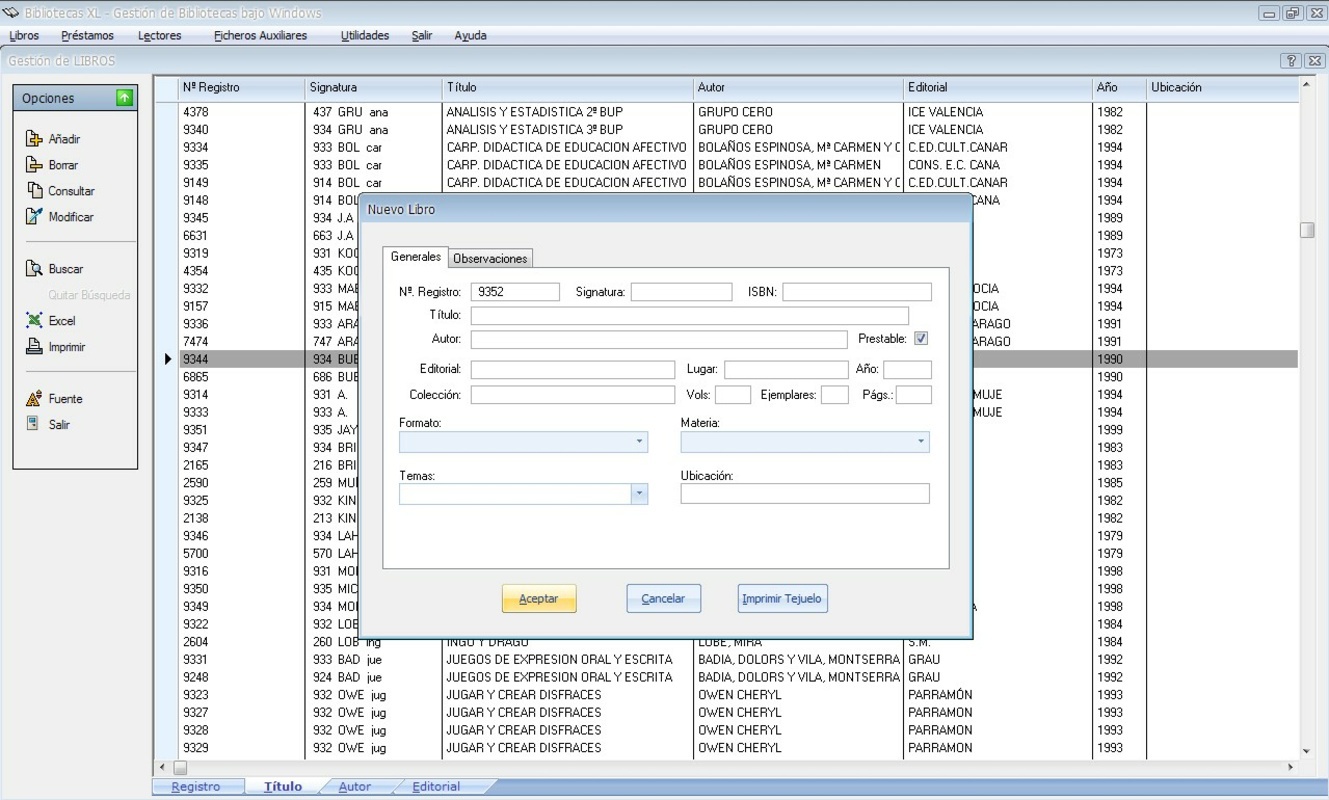
Task: Open the Ficheros Auxiliares menu
Action: tap(261, 36)
